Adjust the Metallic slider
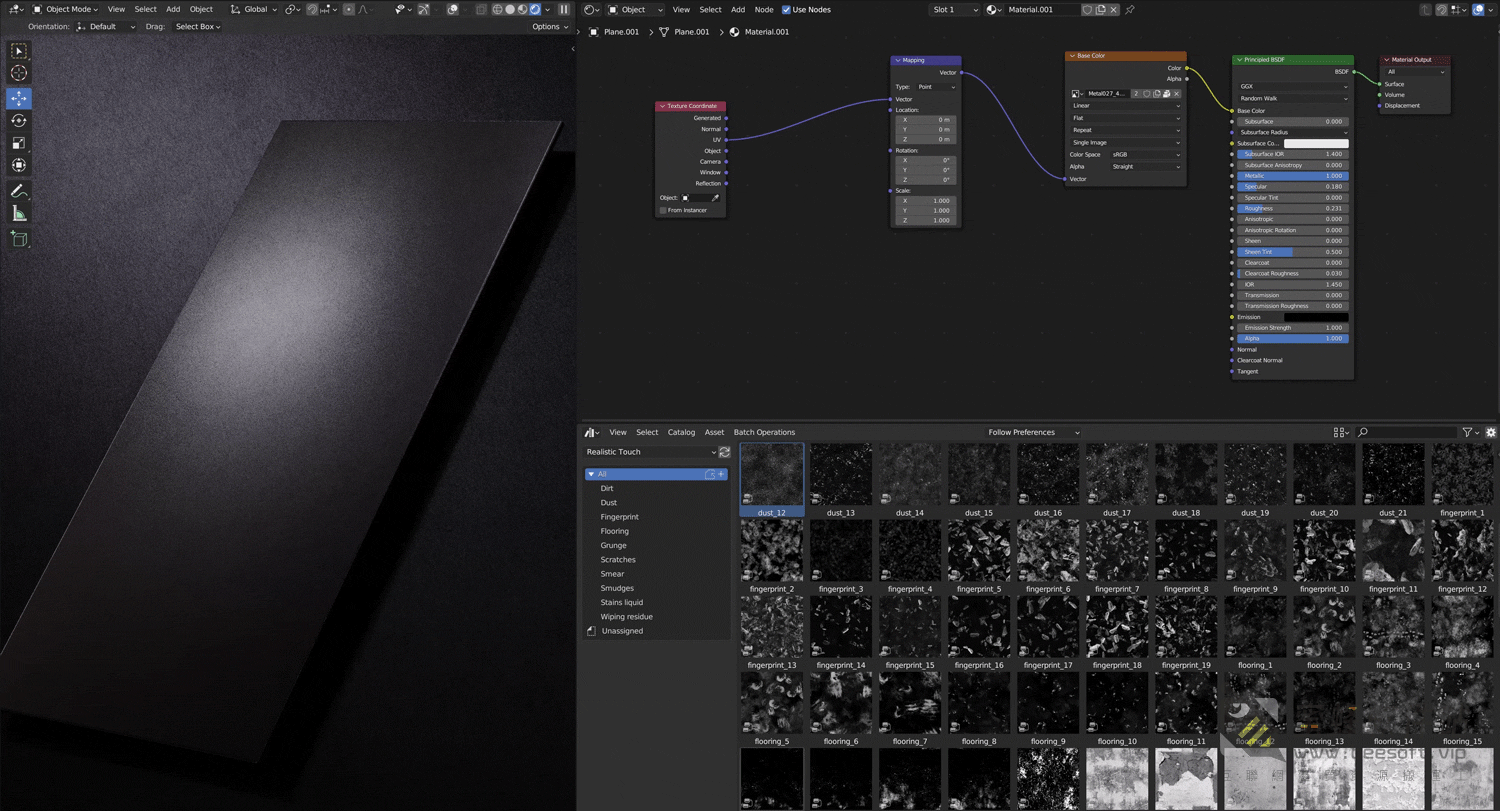 pyautogui.click(x=1293, y=176)
